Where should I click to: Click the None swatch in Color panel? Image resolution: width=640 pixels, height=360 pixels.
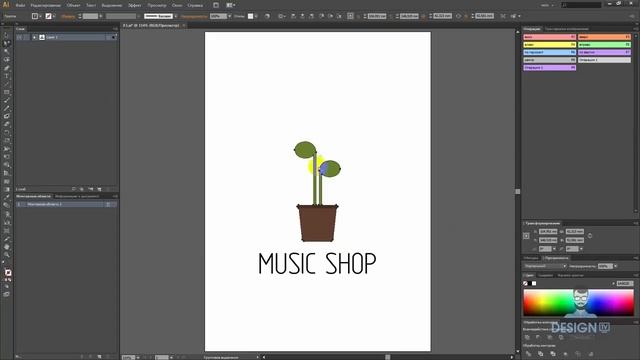(x=525, y=283)
